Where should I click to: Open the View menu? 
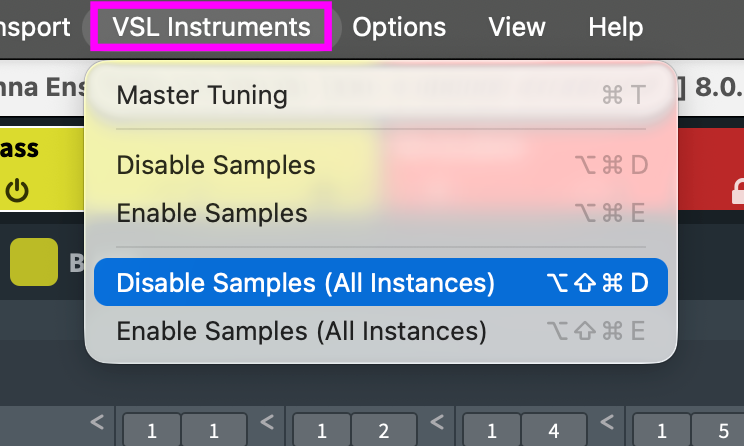(x=517, y=27)
